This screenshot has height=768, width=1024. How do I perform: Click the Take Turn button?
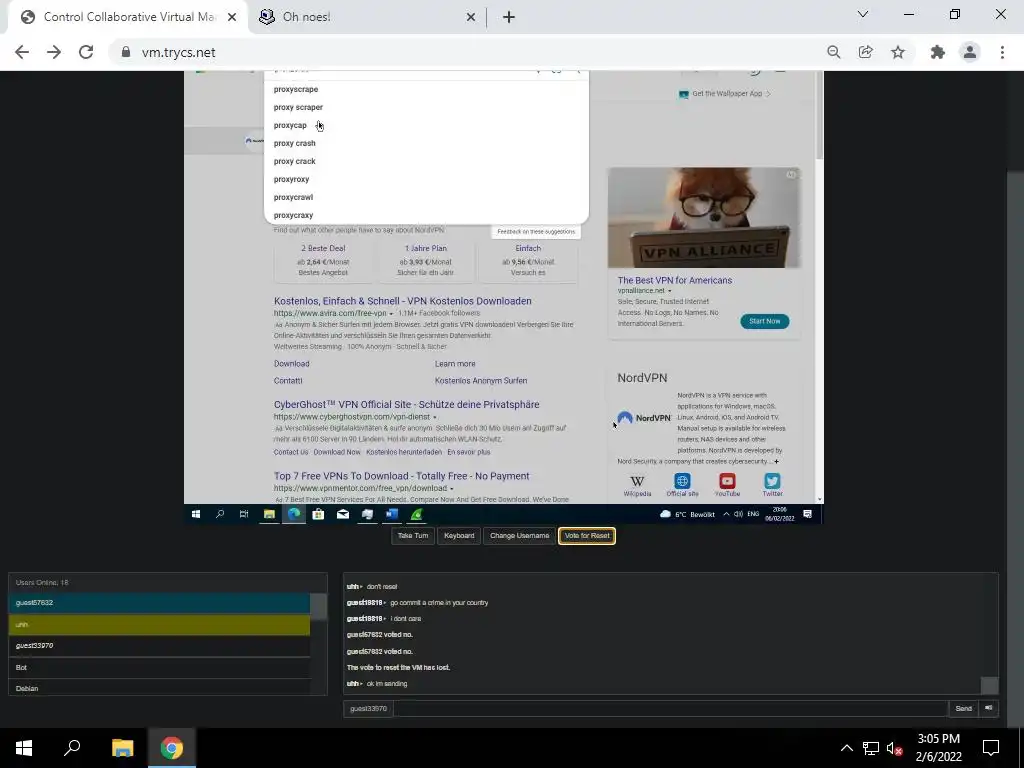tap(413, 536)
